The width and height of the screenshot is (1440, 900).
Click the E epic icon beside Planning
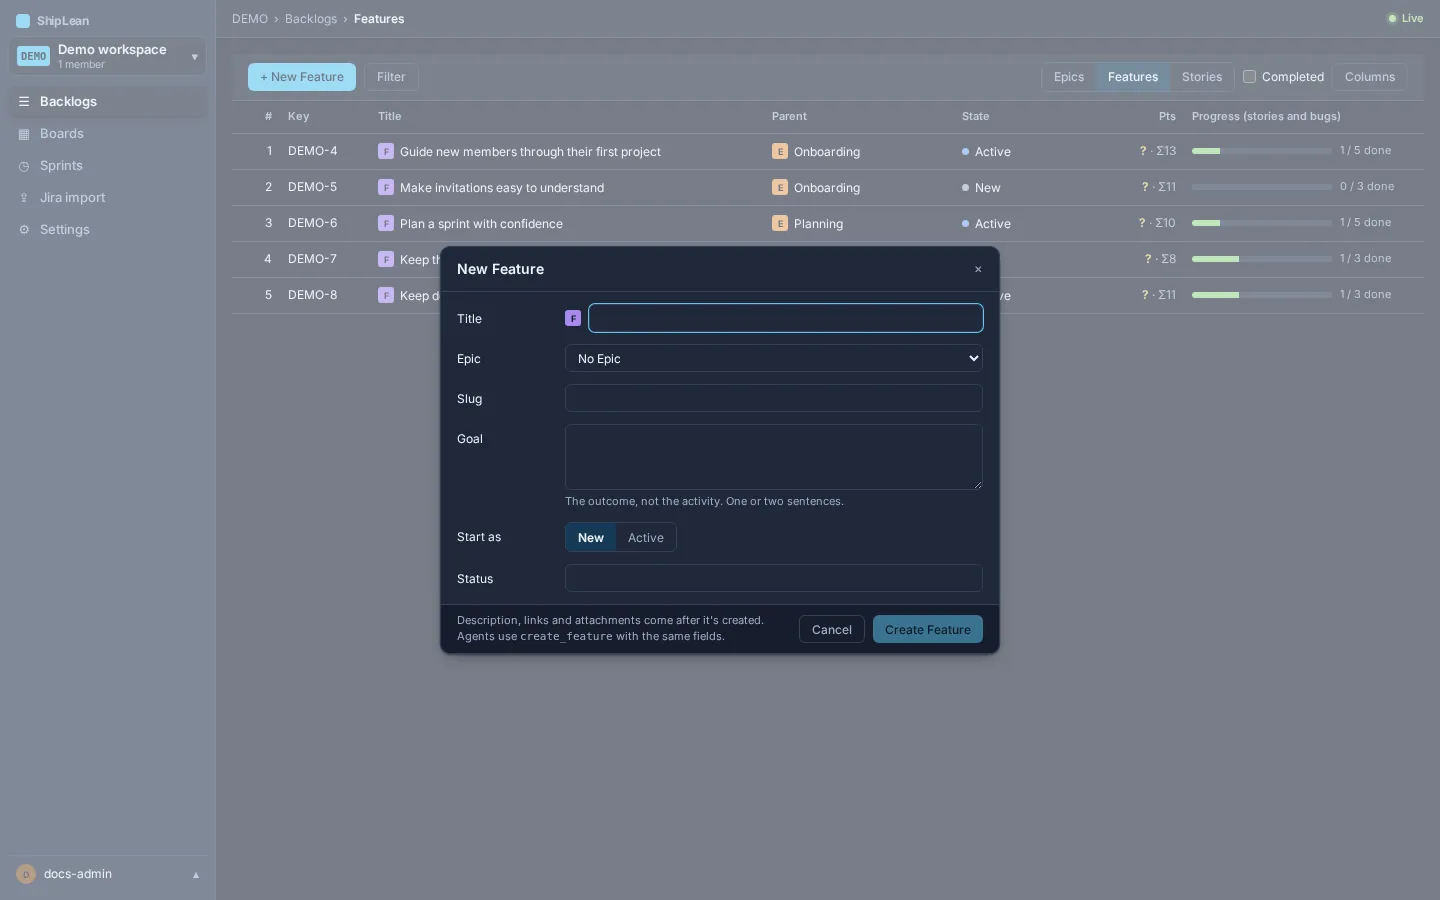780,223
